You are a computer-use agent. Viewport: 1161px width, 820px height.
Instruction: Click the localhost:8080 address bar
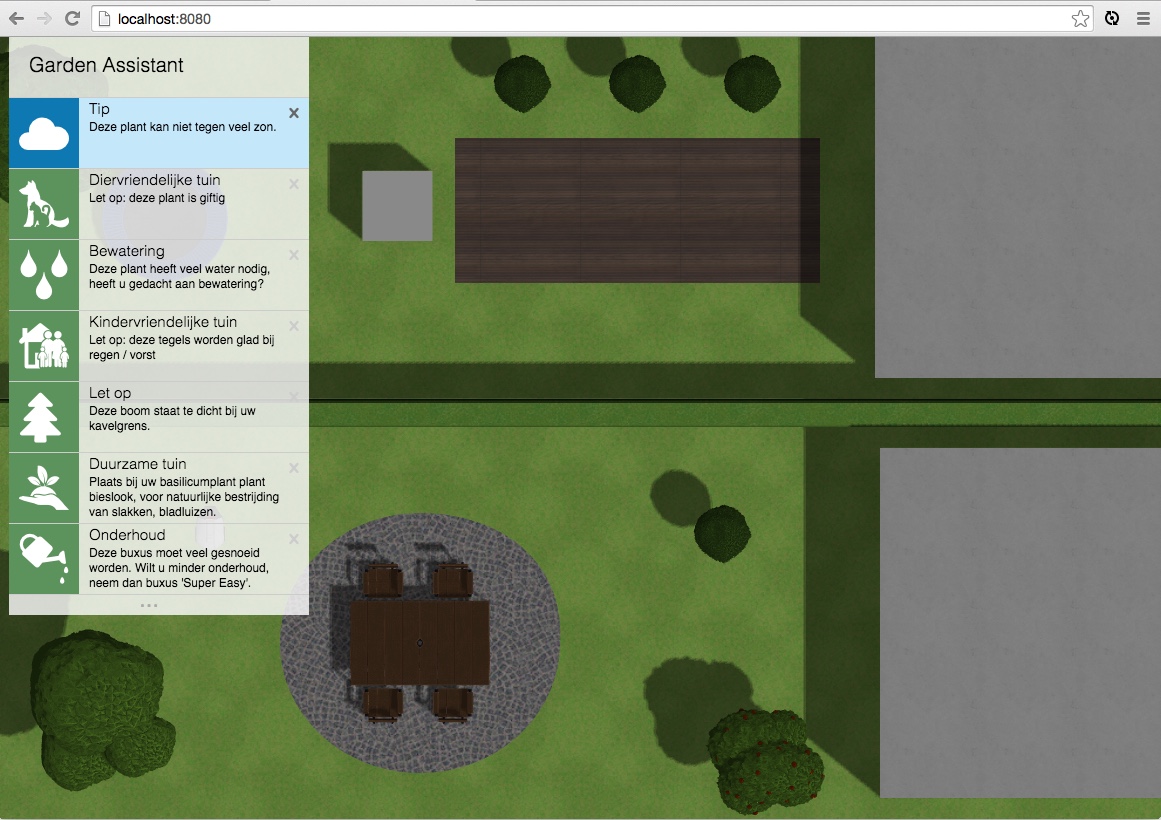580,18
